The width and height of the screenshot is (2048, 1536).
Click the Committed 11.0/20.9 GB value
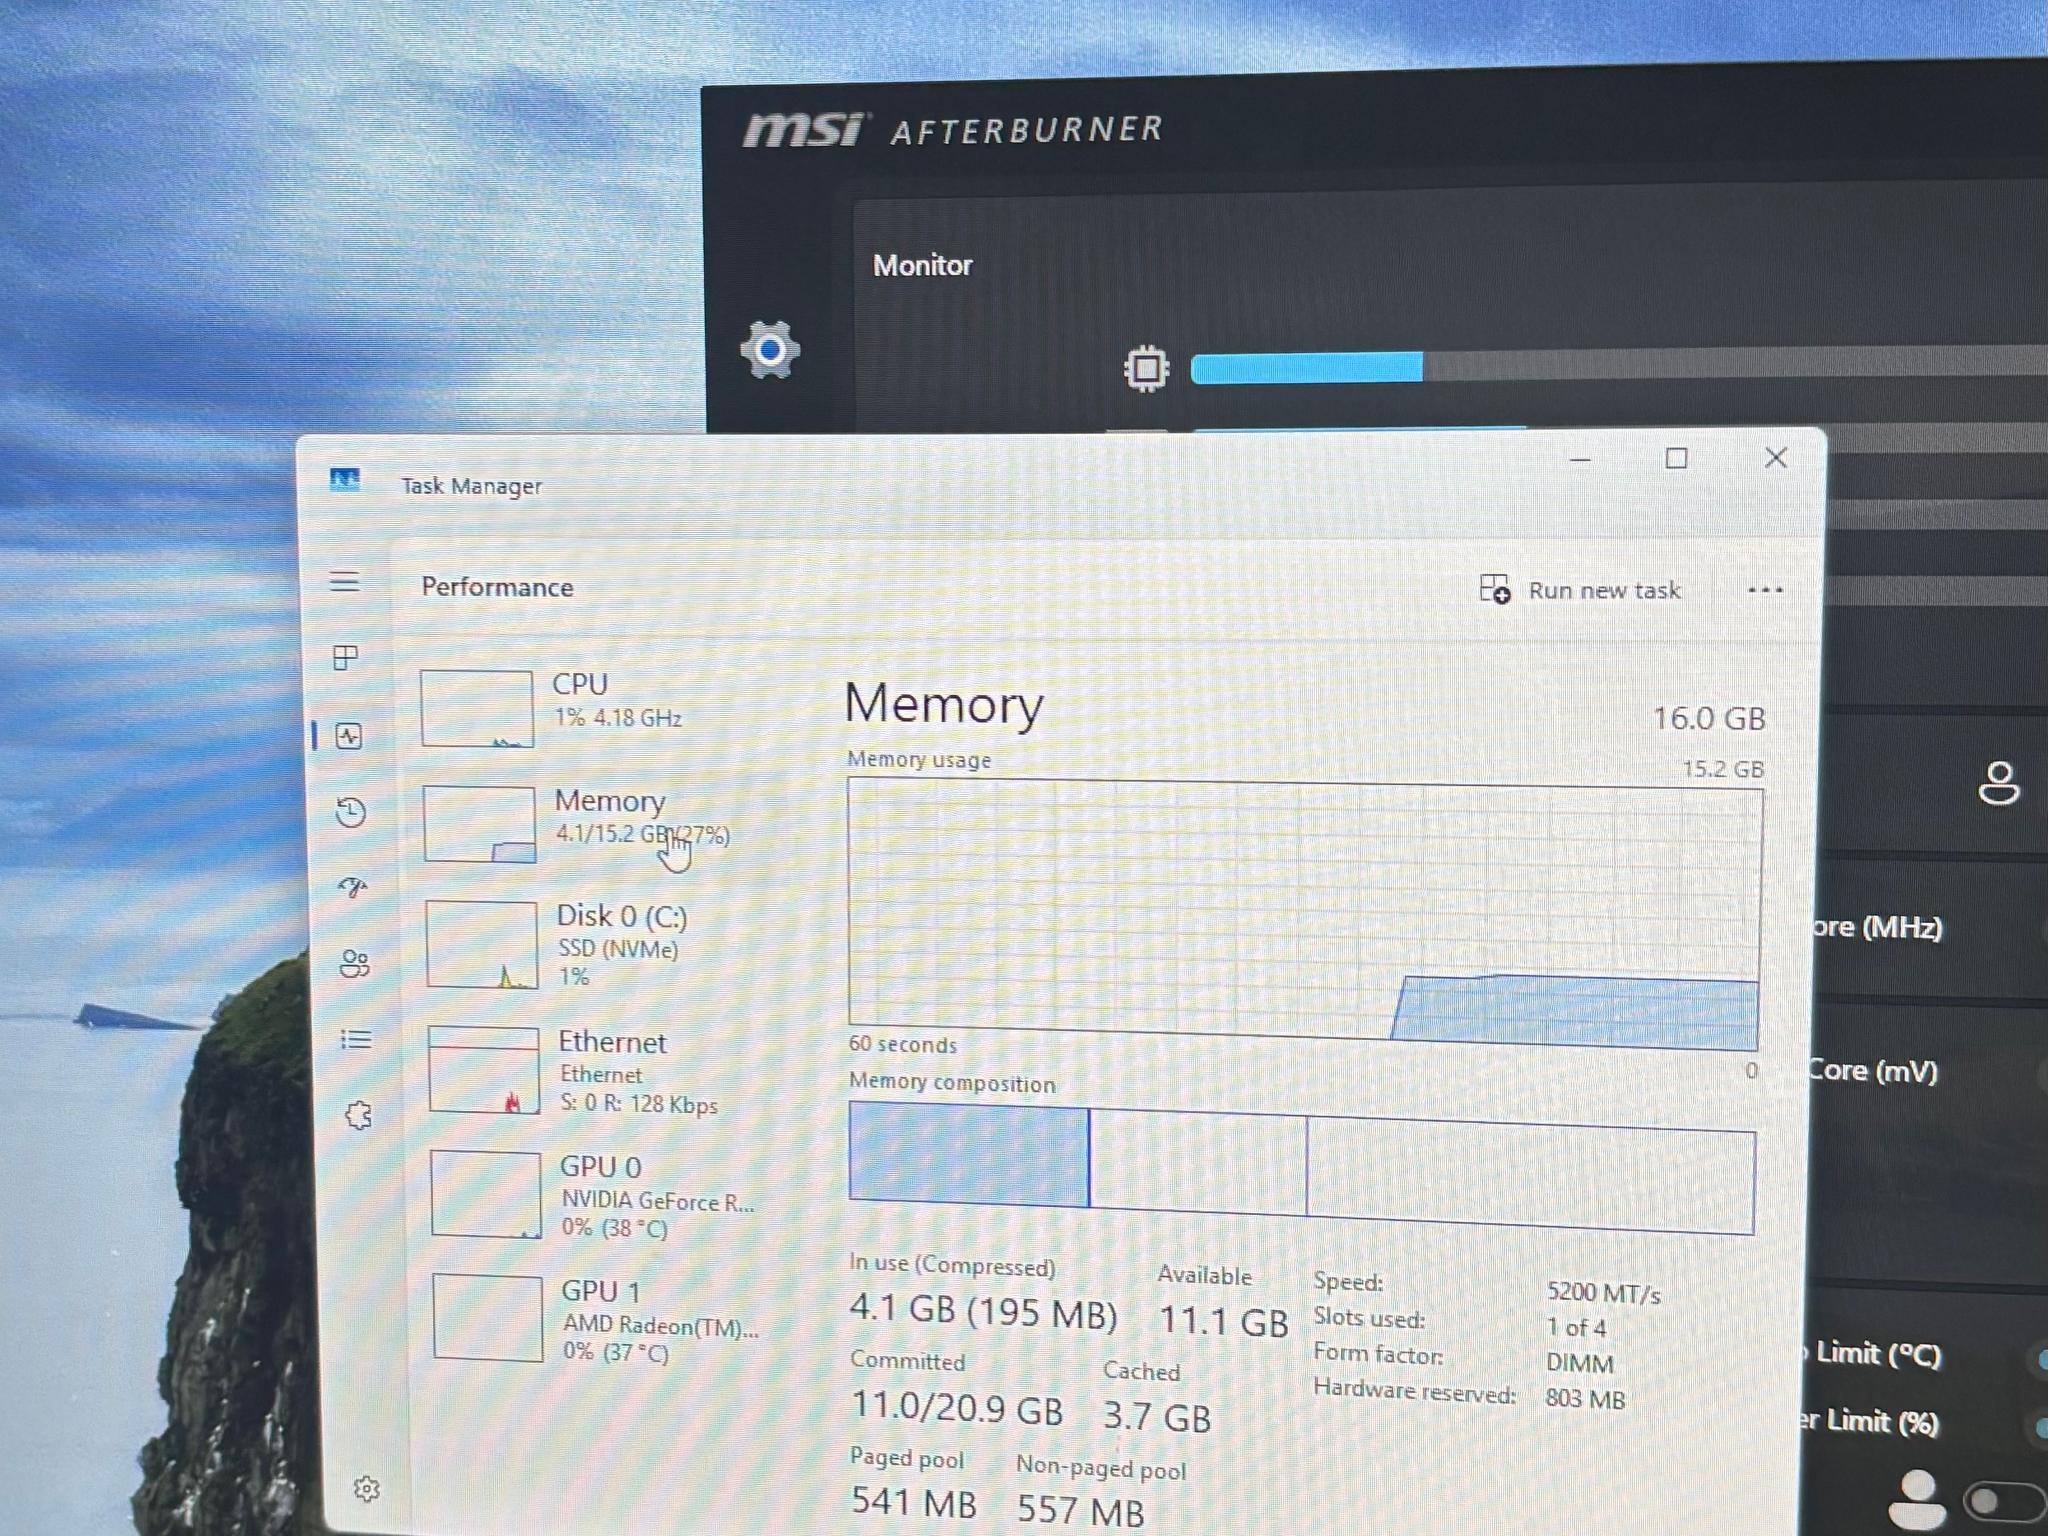(957, 1408)
